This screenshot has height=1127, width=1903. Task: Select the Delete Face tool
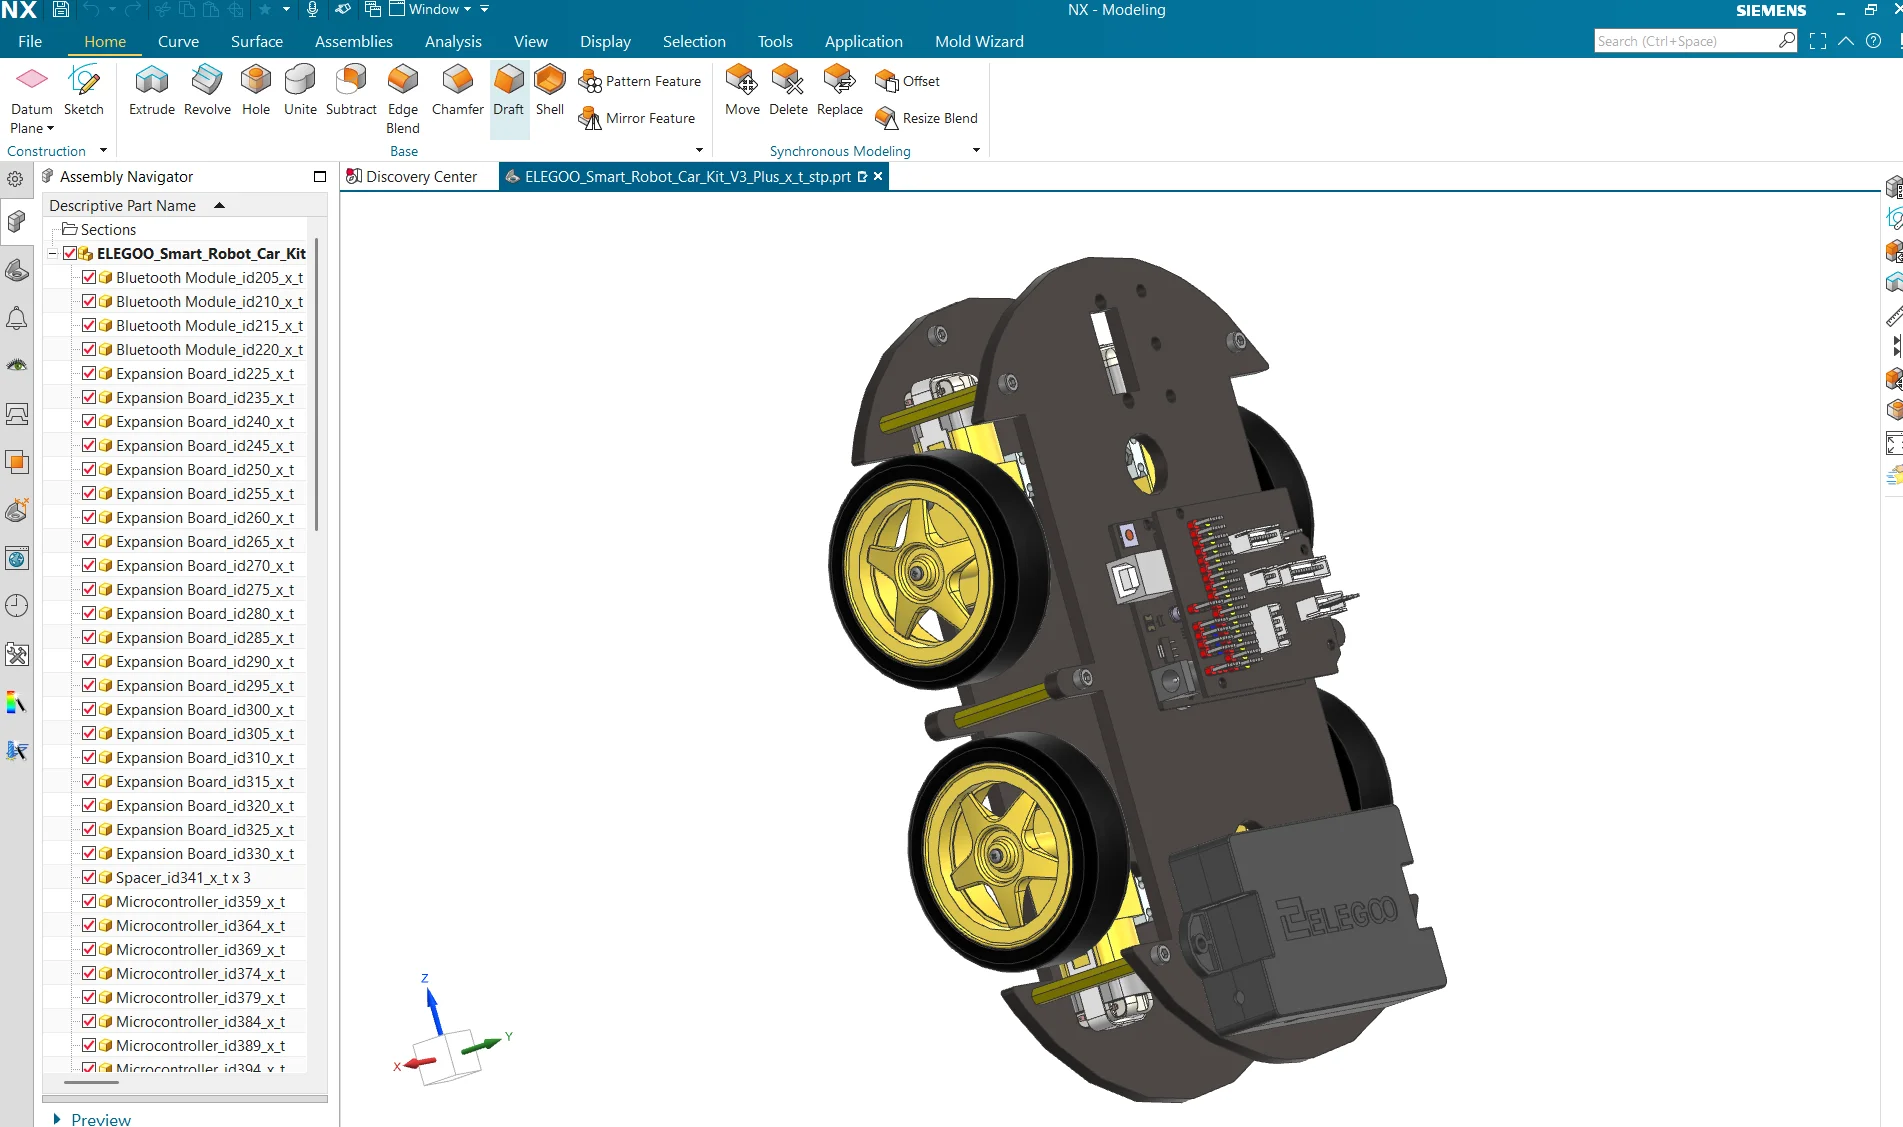(x=788, y=90)
